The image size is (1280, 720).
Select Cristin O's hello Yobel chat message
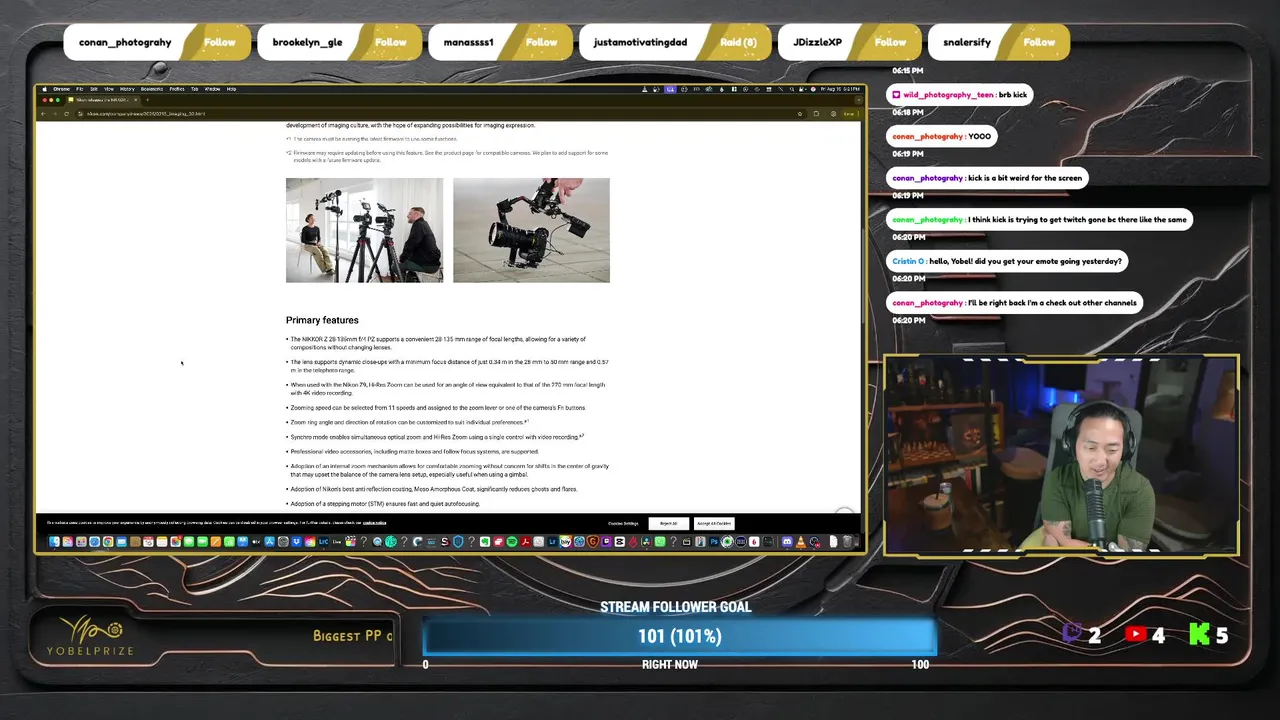click(x=1007, y=261)
